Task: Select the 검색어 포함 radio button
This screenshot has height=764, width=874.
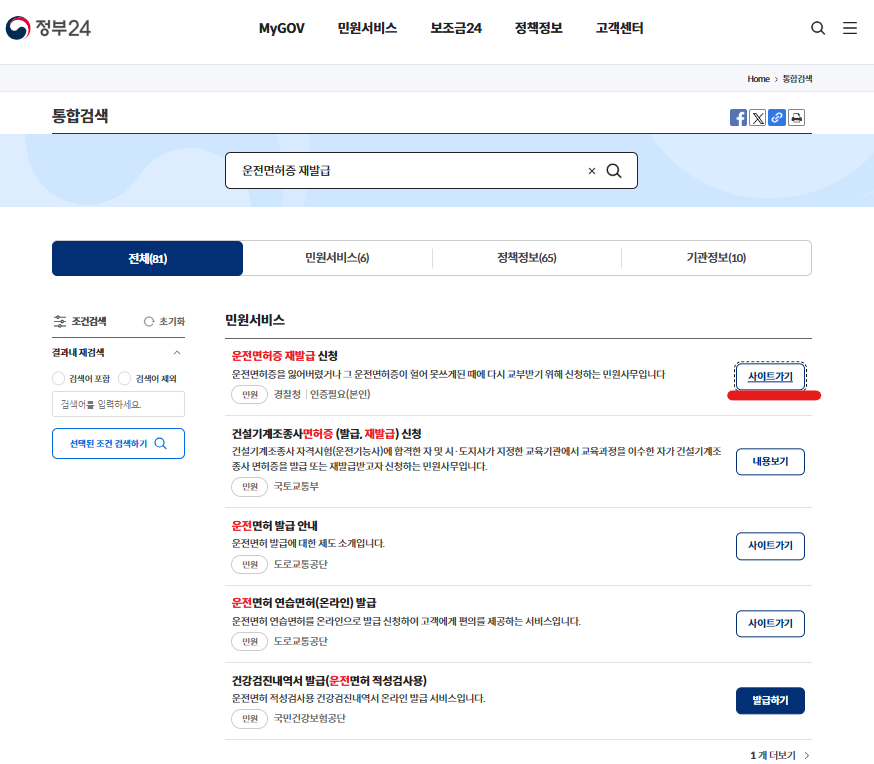Action: pyautogui.click(x=58, y=378)
